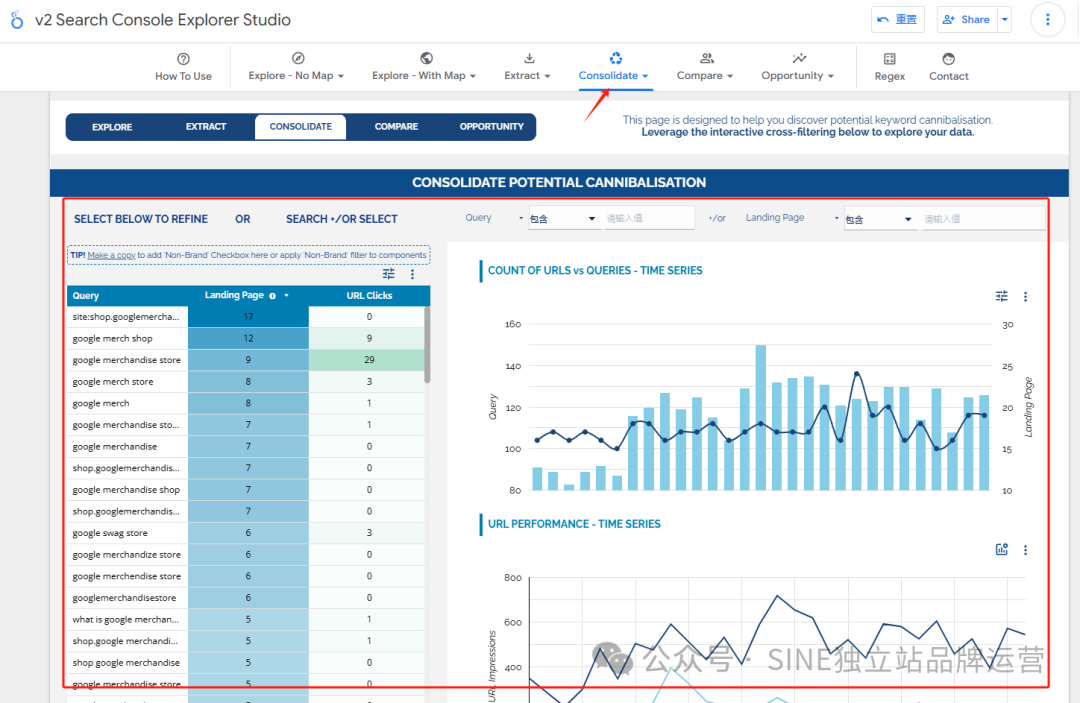Expand the Opportunity nav menu

coord(798,67)
